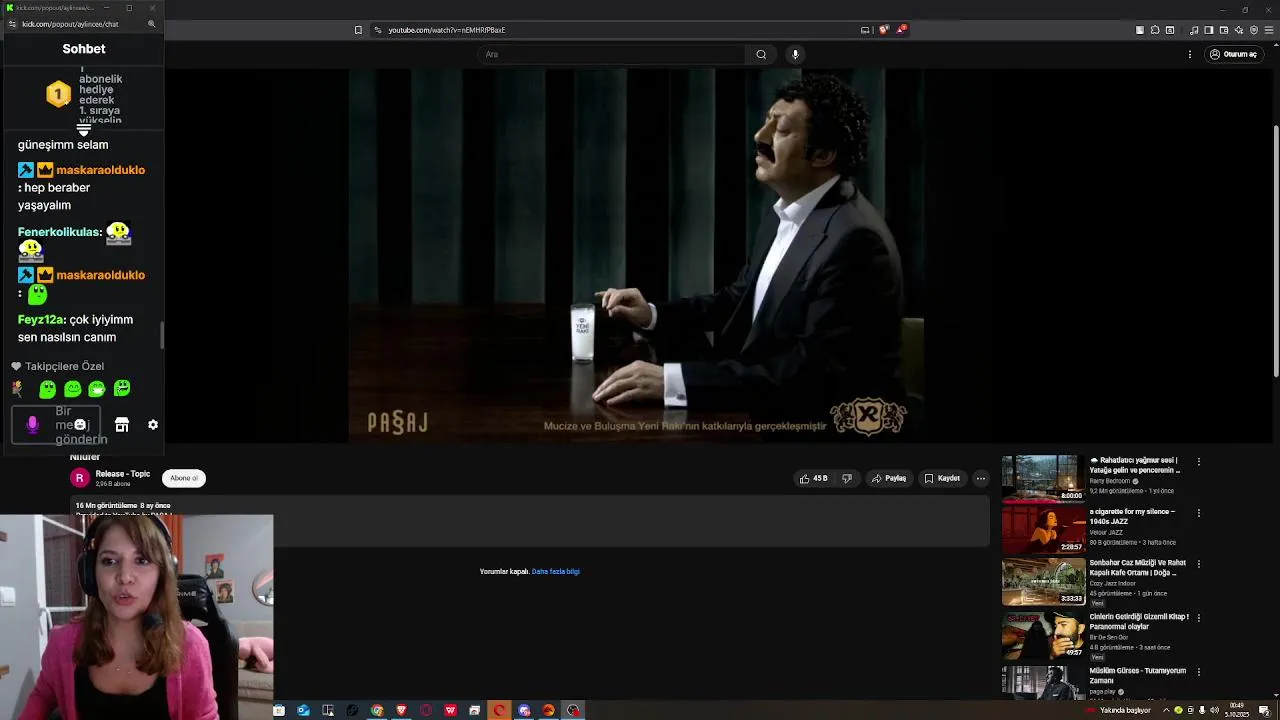This screenshot has width=1280, height=720.
Task: Open options menu for Cinlerin Getirdiği video
Action: pos(1198,618)
